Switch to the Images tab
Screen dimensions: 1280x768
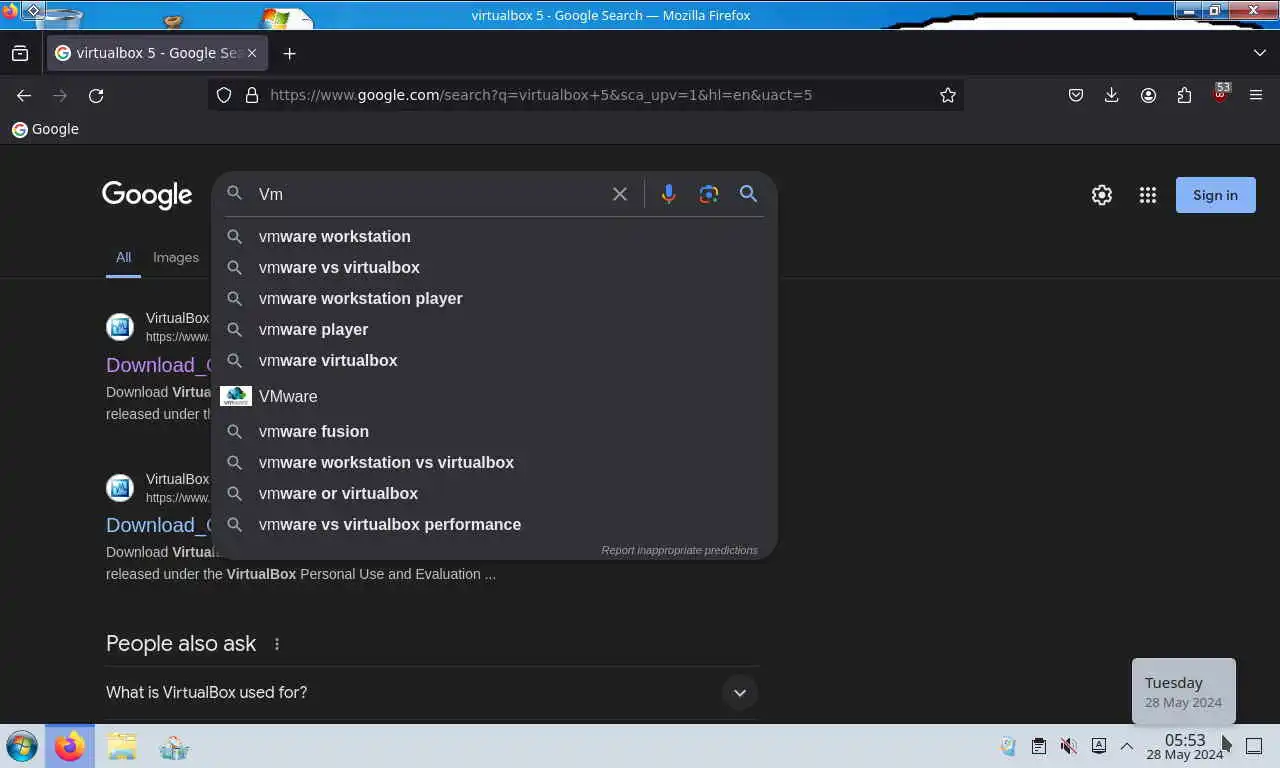pyautogui.click(x=176, y=257)
